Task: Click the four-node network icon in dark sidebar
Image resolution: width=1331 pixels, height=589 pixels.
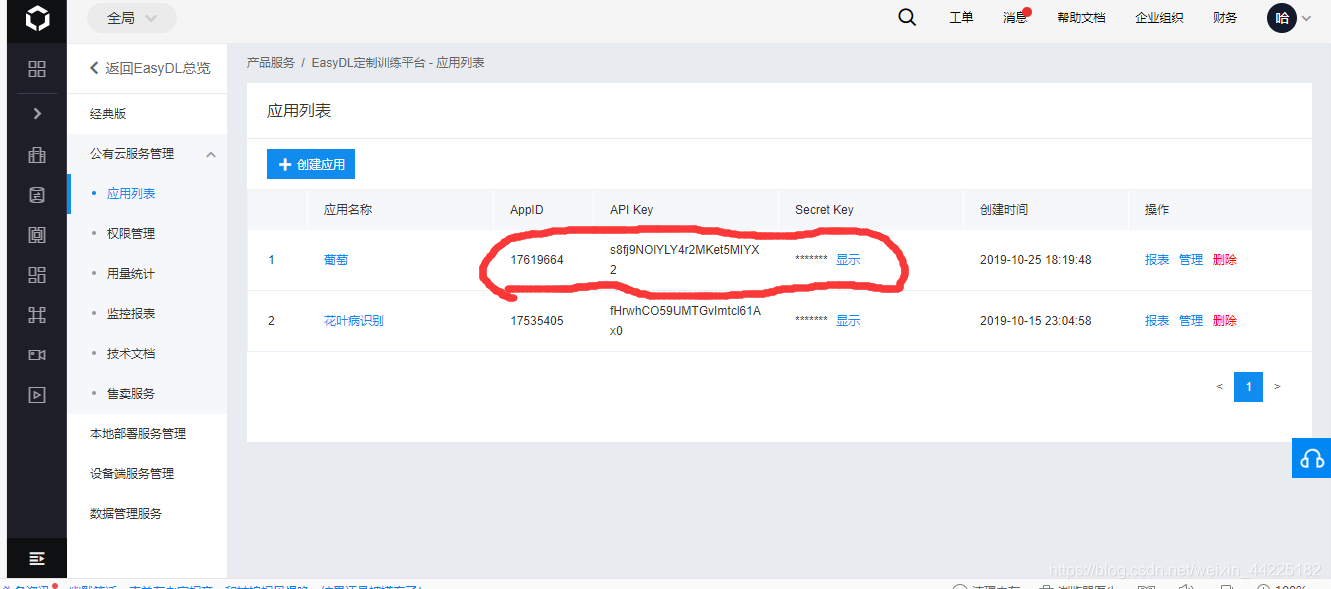Action: (37, 315)
